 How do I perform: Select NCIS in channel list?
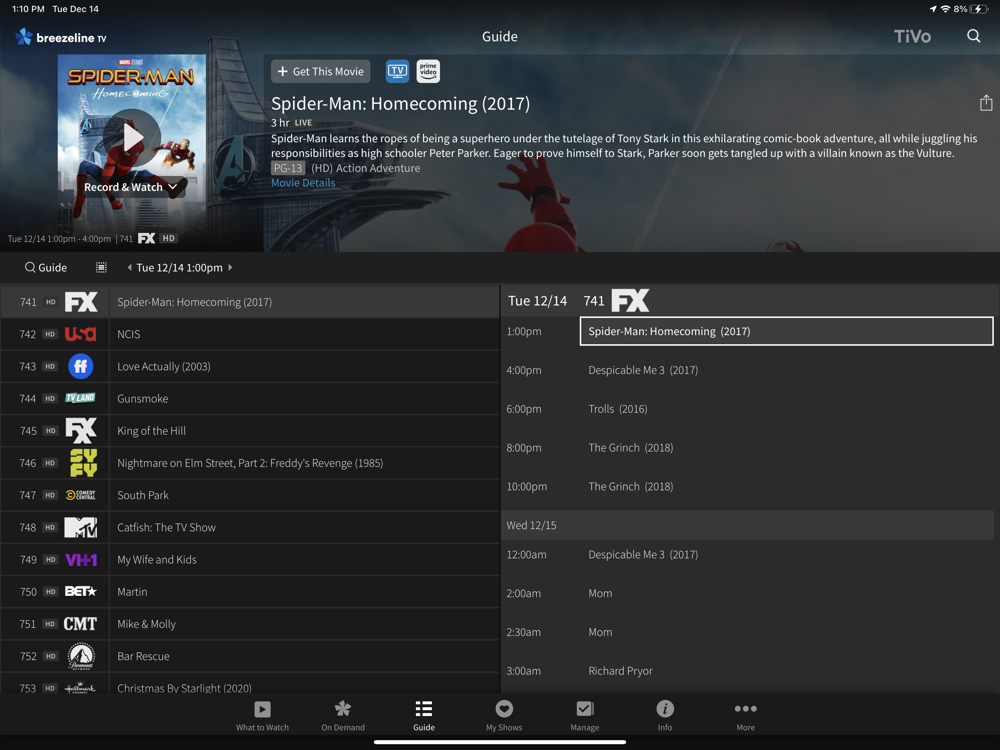click(304, 334)
